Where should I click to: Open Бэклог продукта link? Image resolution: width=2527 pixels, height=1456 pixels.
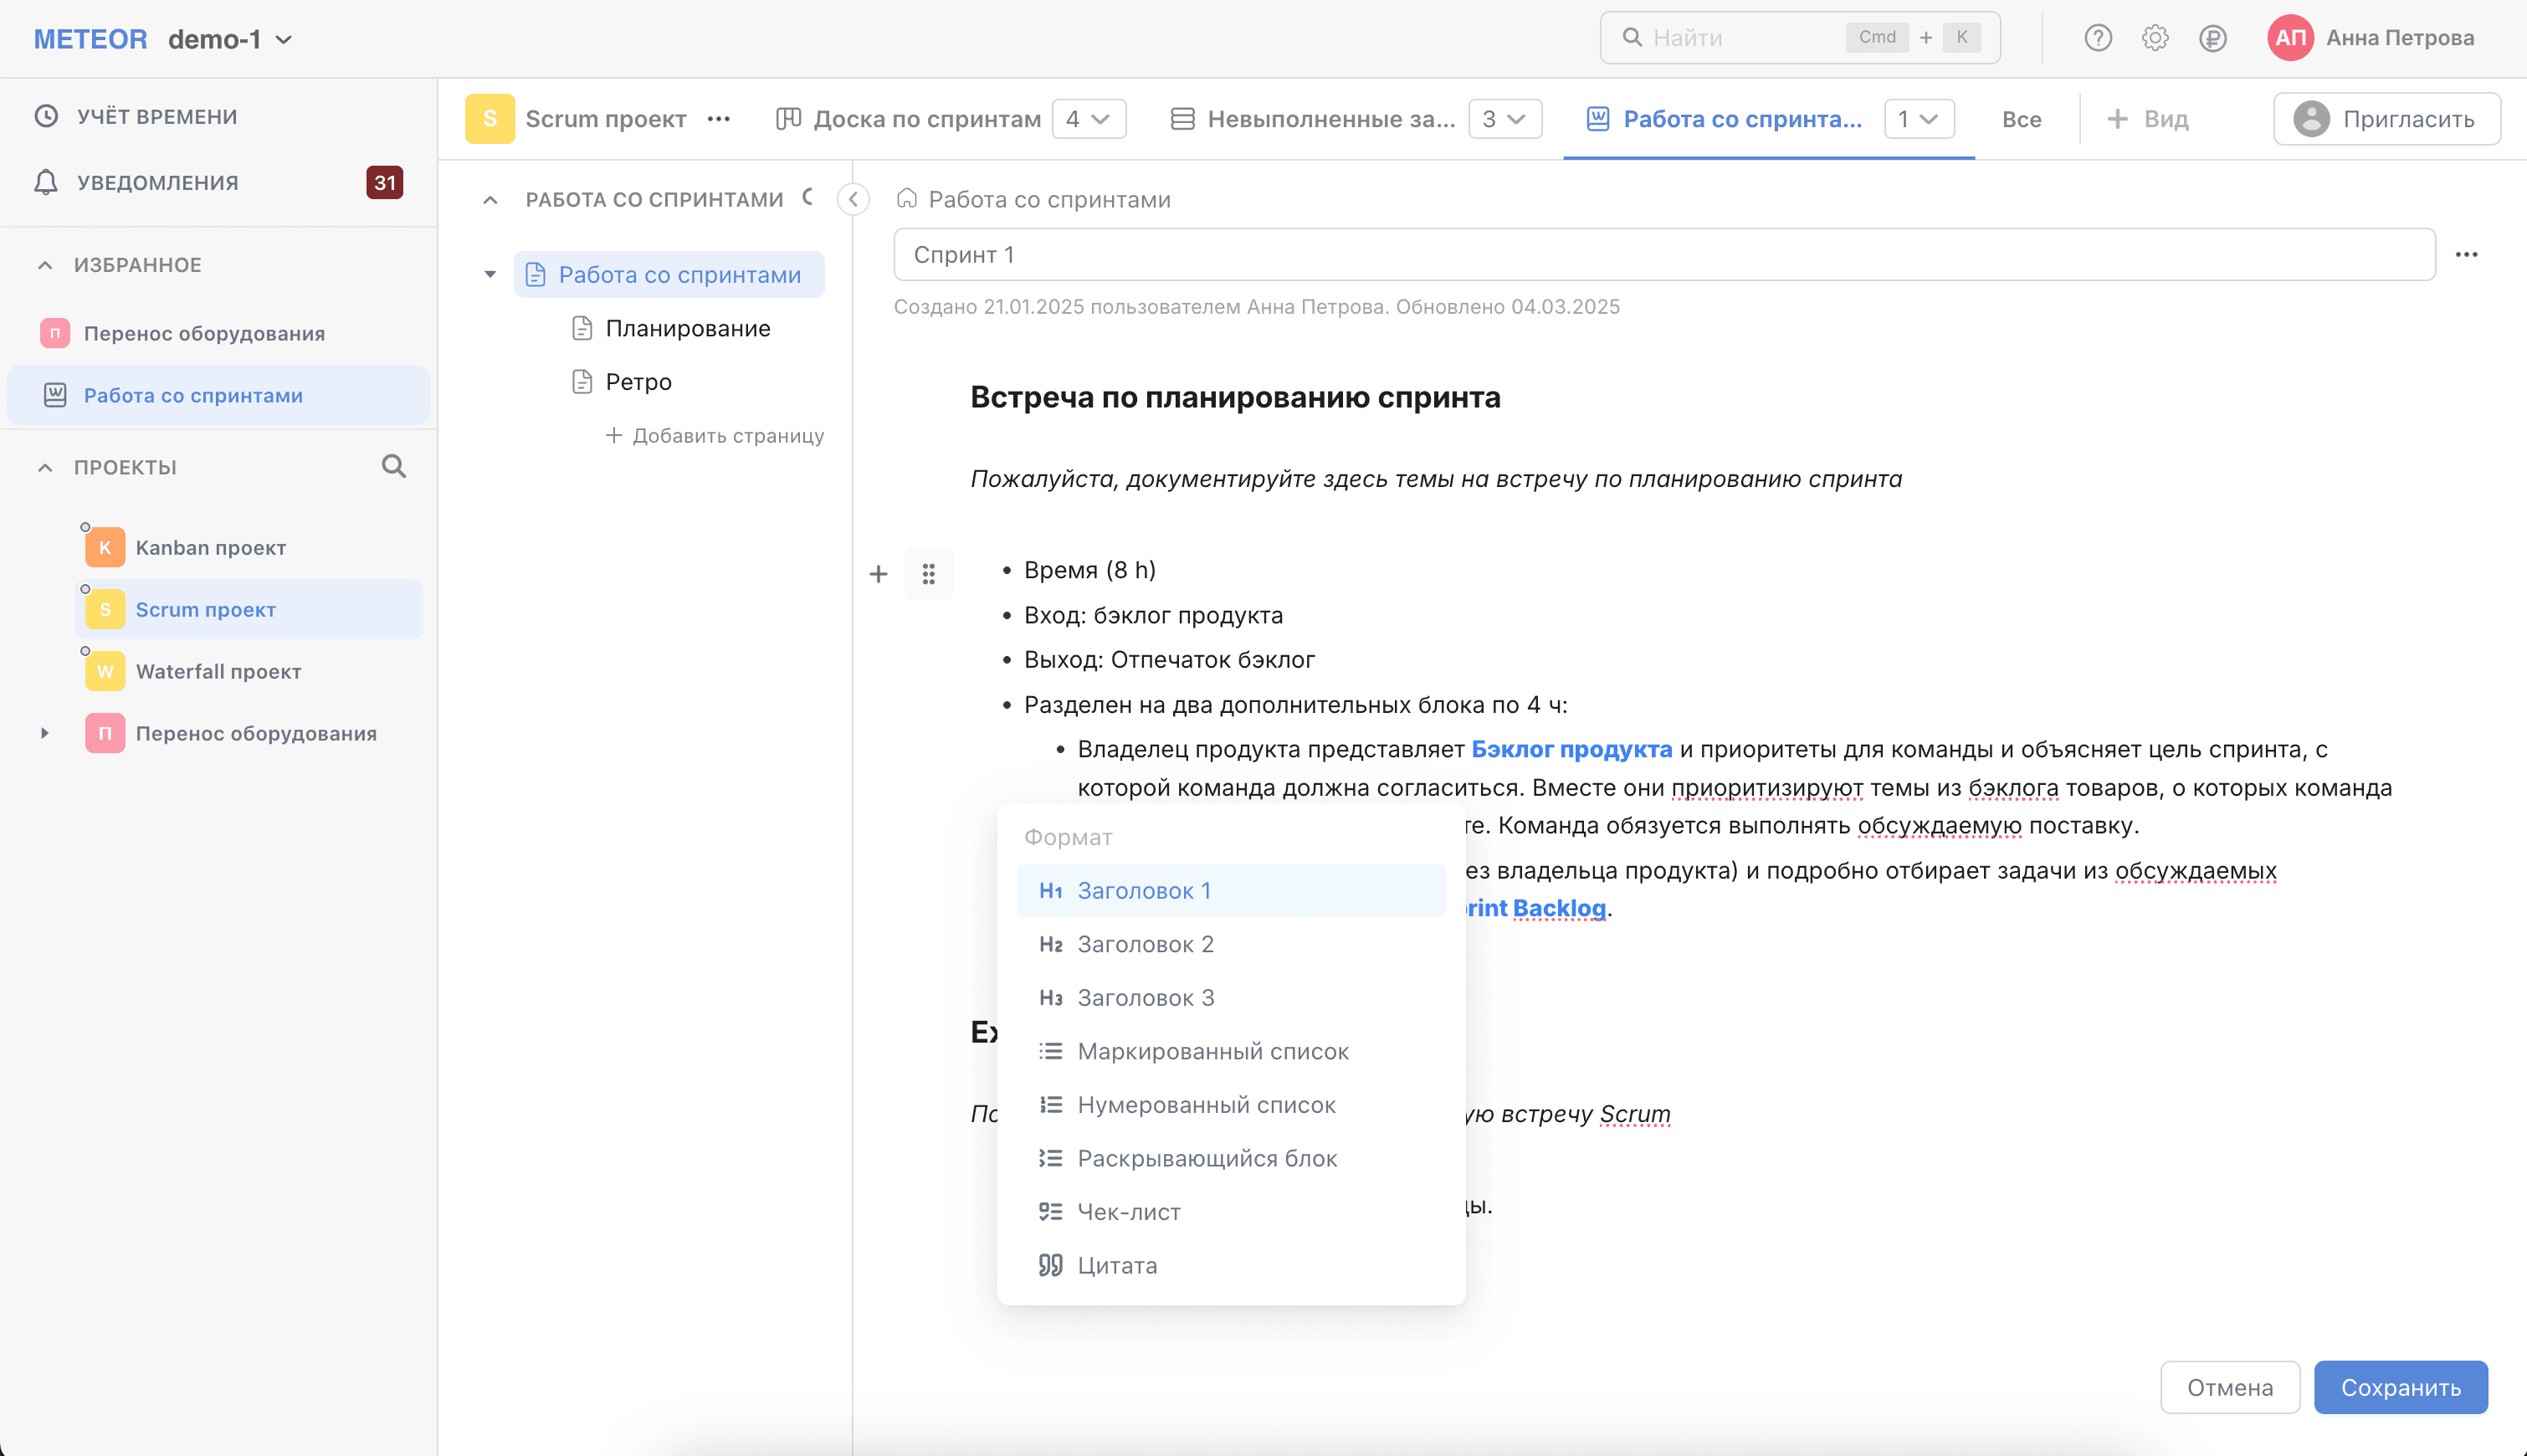click(1571, 749)
